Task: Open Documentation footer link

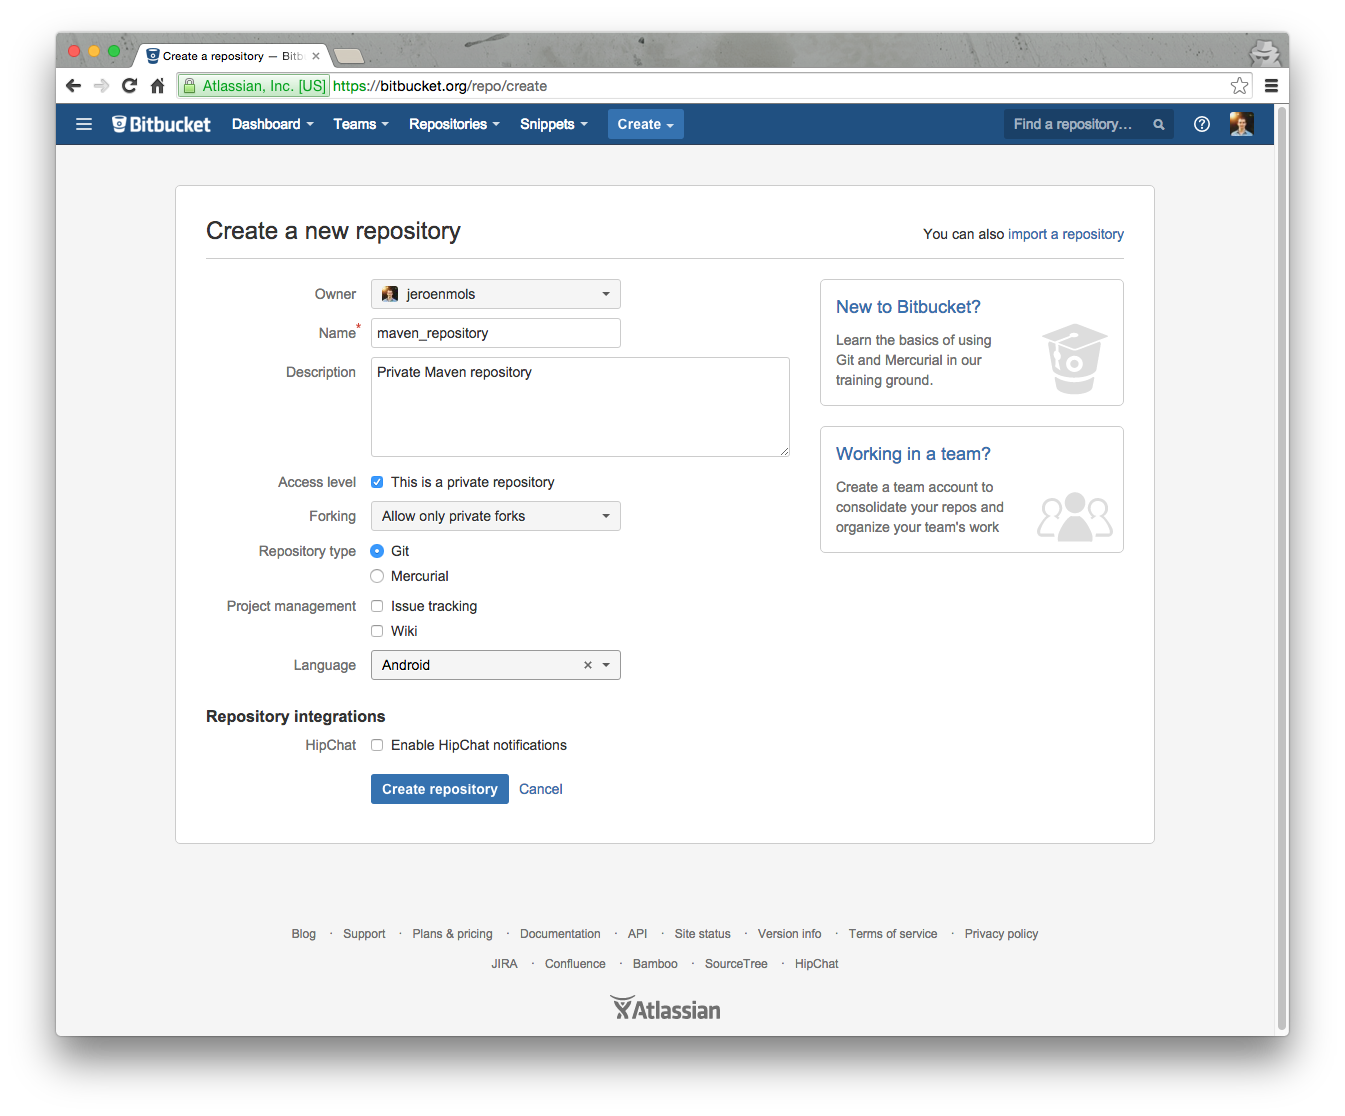Action: [x=560, y=934]
